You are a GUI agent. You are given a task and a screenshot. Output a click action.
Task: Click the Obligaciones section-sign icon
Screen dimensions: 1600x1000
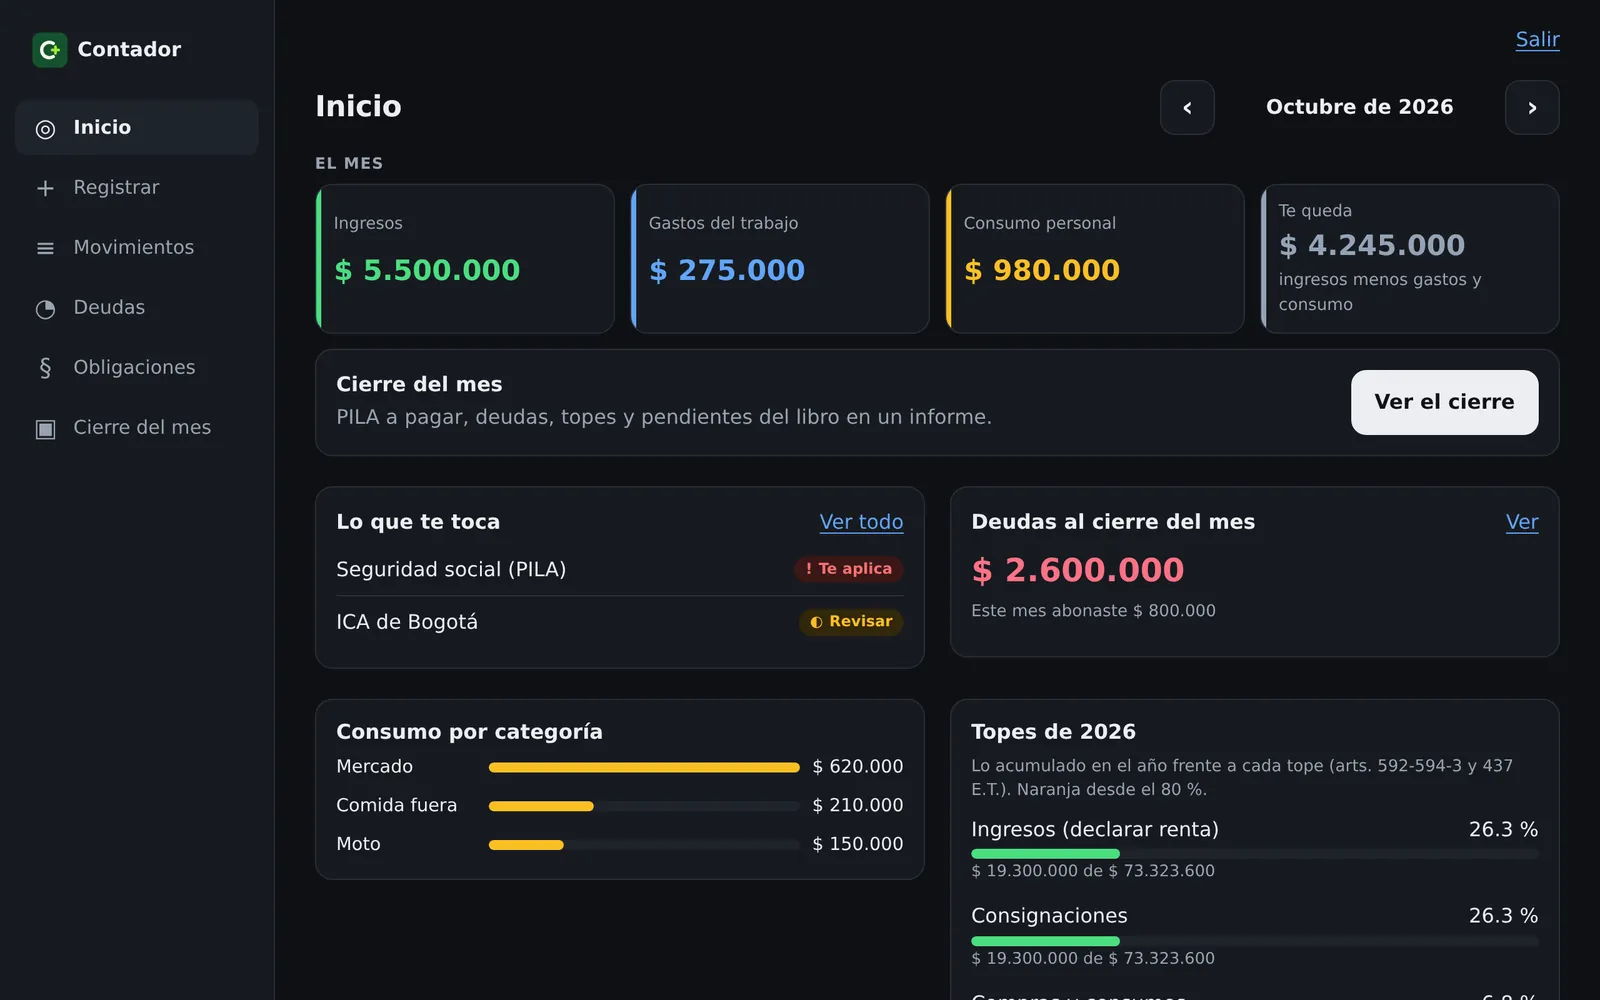pos(45,368)
